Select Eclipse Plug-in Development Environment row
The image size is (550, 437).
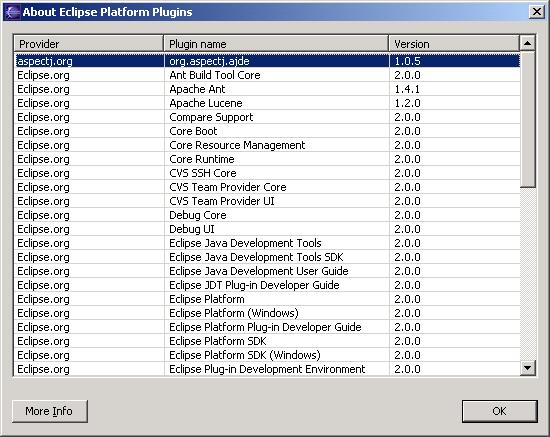pos(267,369)
